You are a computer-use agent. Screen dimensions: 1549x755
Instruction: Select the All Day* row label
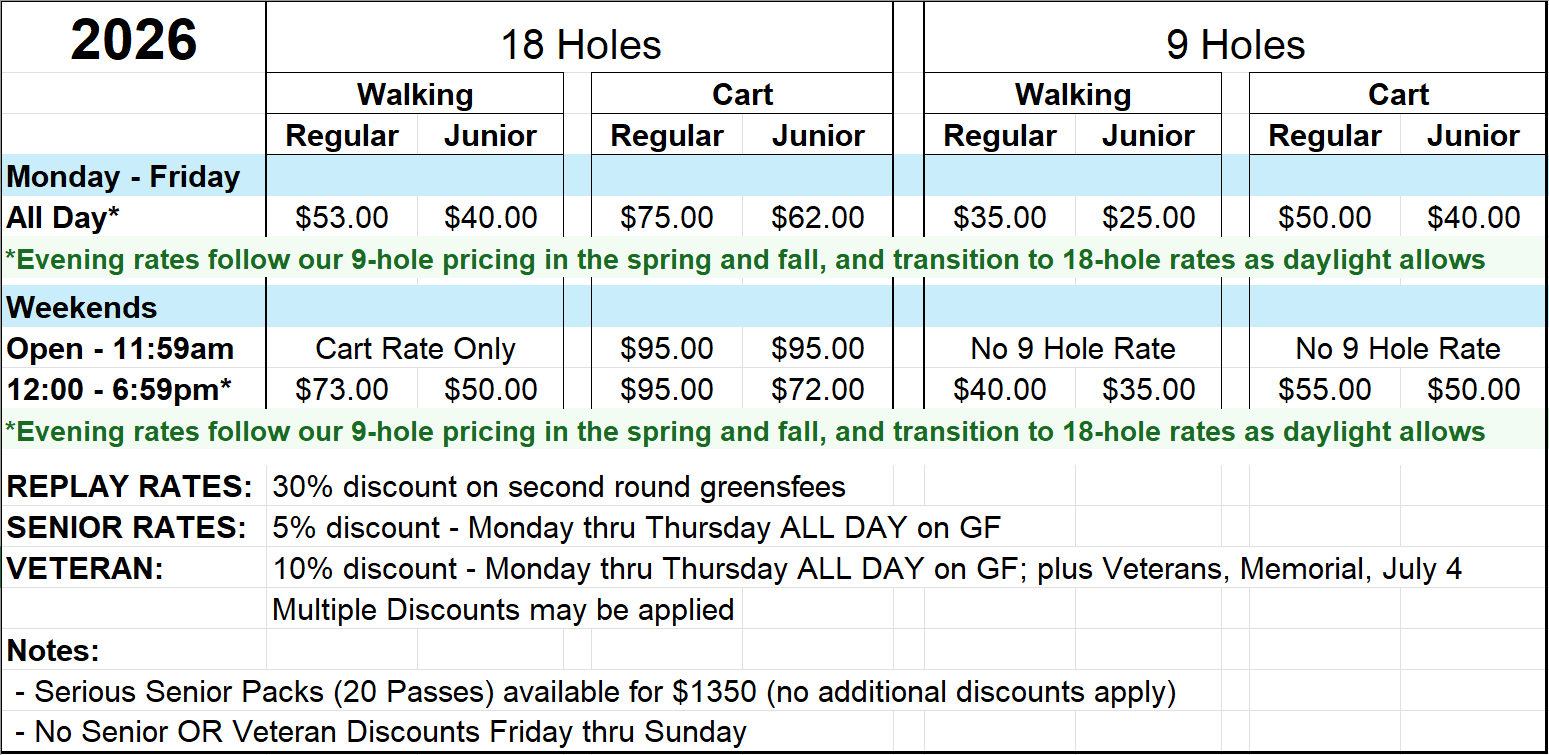(x=64, y=218)
